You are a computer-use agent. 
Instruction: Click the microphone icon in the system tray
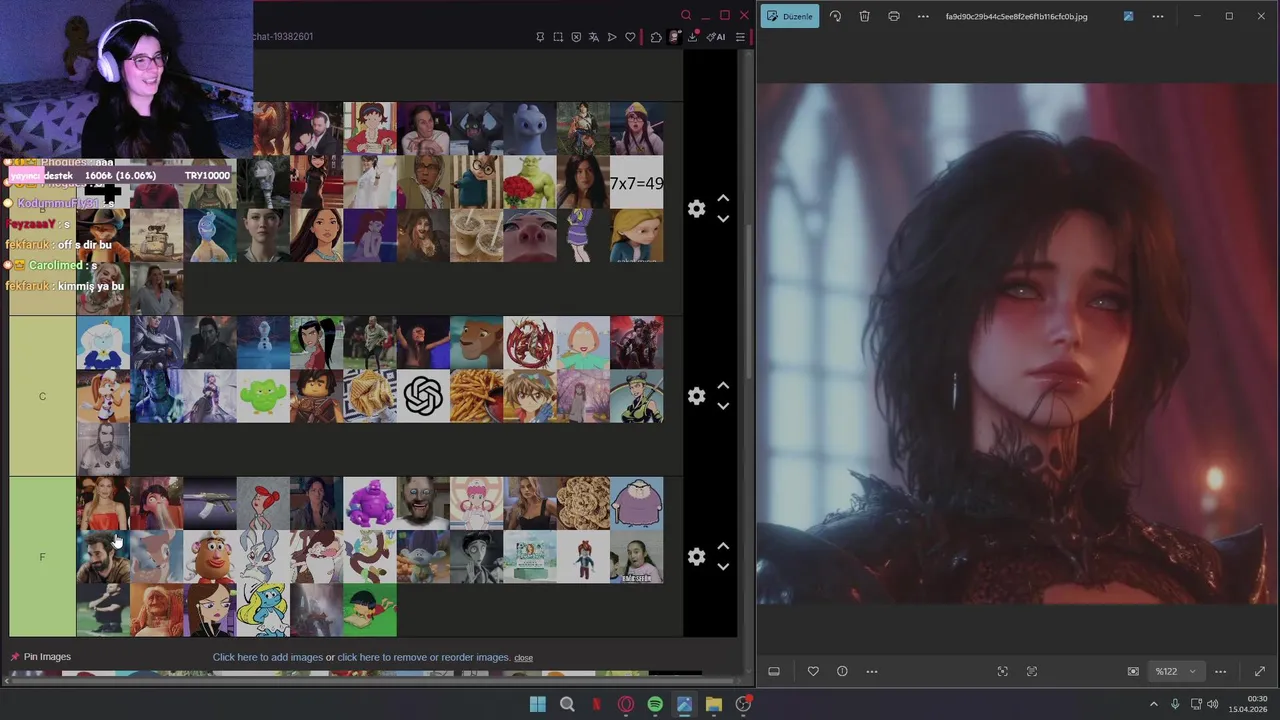(1175, 704)
